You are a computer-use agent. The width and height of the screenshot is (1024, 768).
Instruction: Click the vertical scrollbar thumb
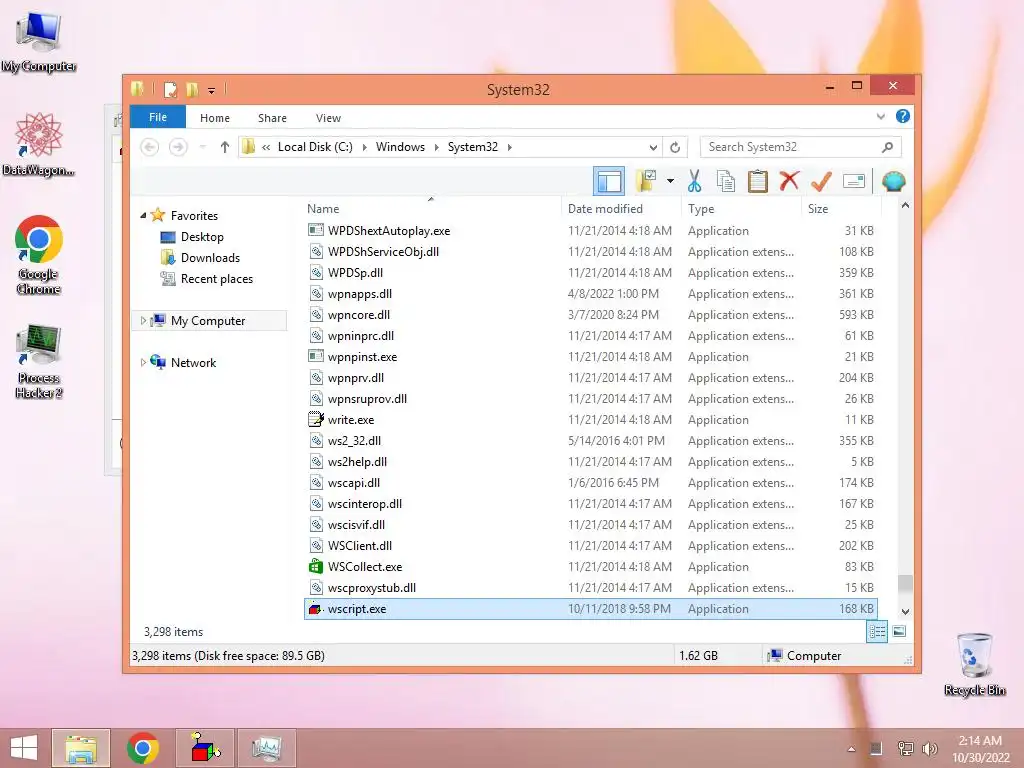tap(905, 584)
